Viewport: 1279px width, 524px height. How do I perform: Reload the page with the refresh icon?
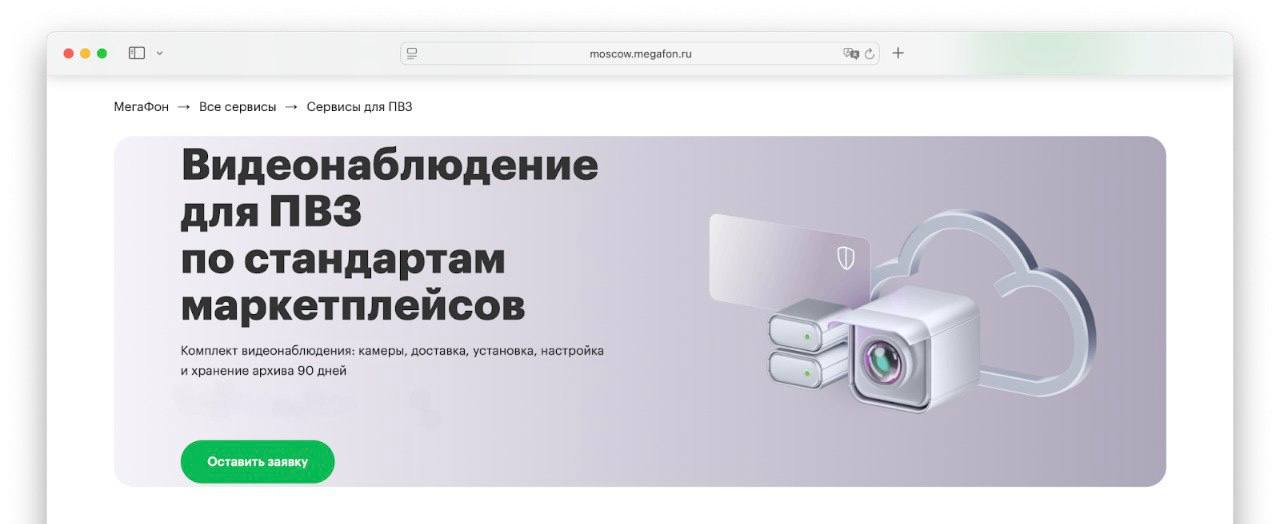coord(870,54)
